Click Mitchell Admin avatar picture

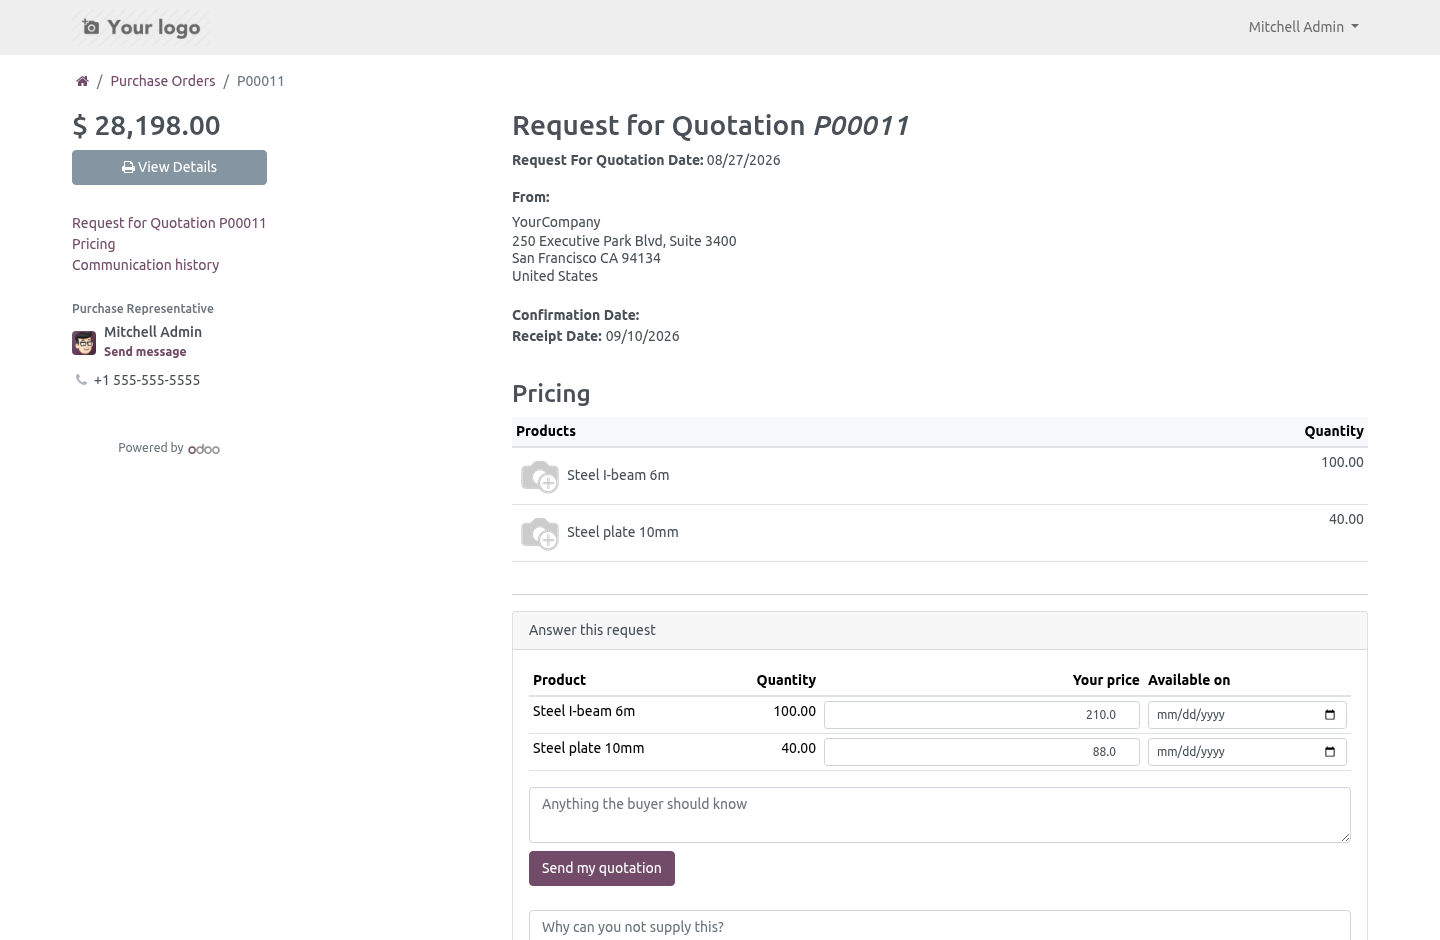coord(84,343)
